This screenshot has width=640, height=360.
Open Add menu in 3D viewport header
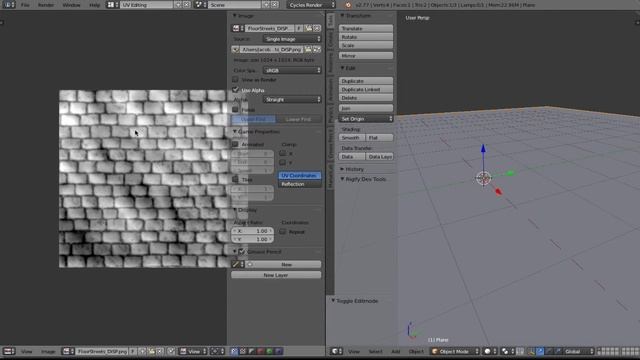pyautogui.click(x=396, y=351)
